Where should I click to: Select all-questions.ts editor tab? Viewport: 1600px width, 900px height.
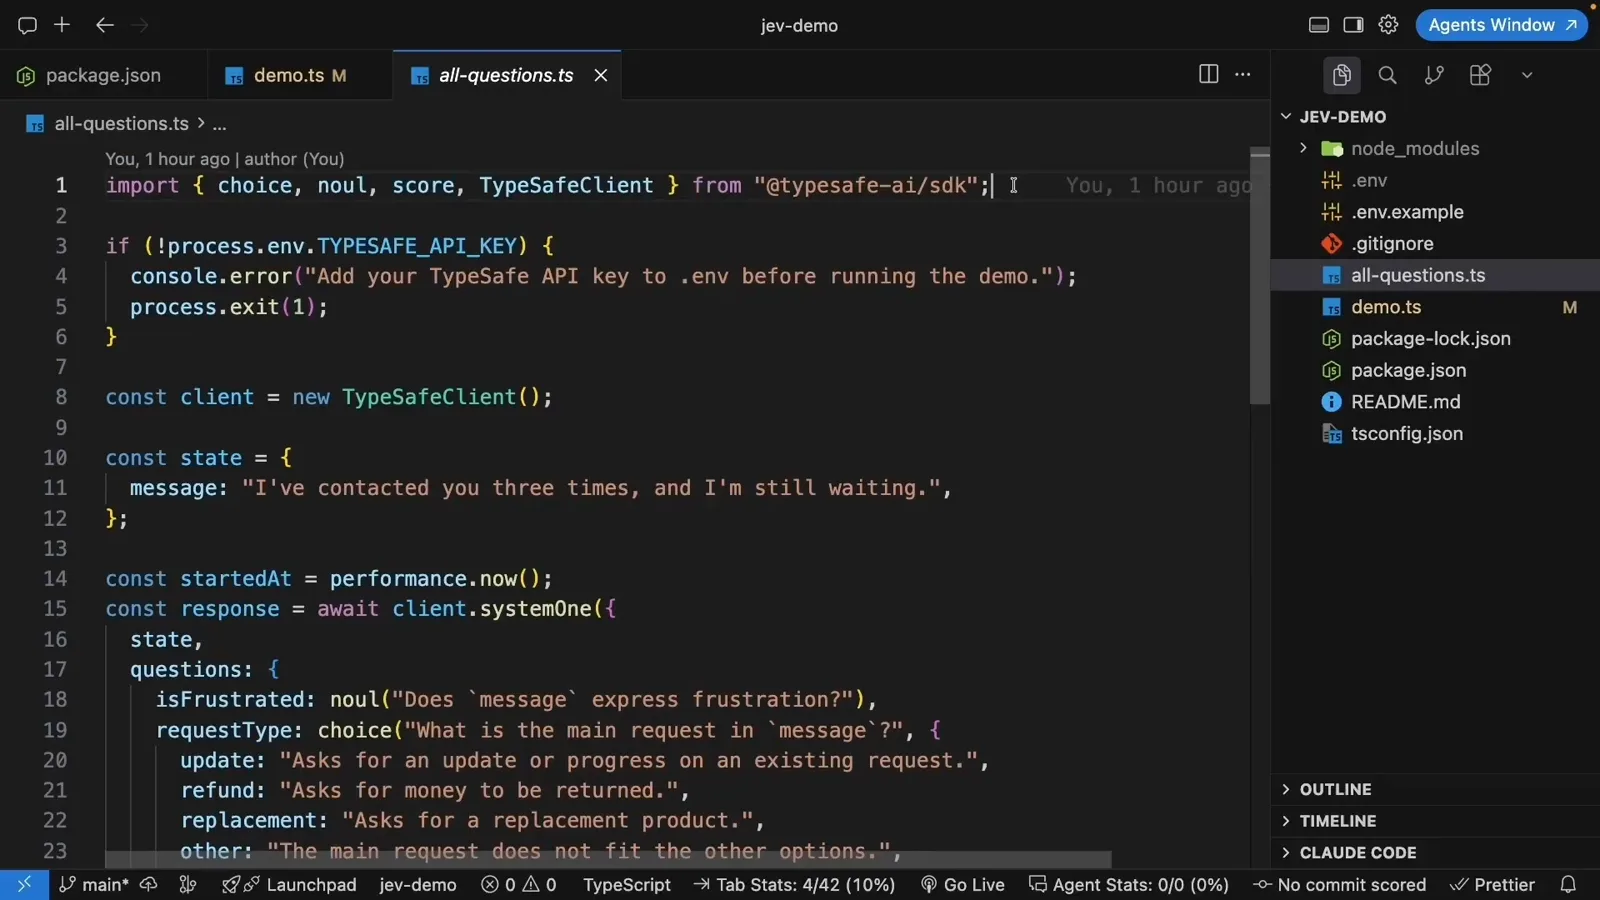tap(506, 75)
